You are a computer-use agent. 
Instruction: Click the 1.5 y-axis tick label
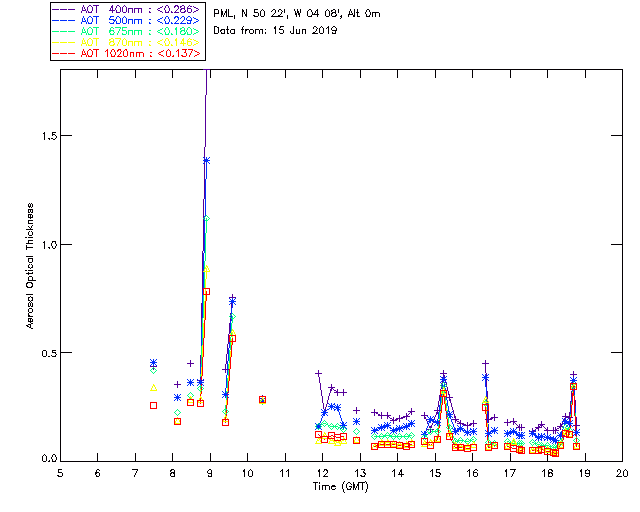point(49,136)
